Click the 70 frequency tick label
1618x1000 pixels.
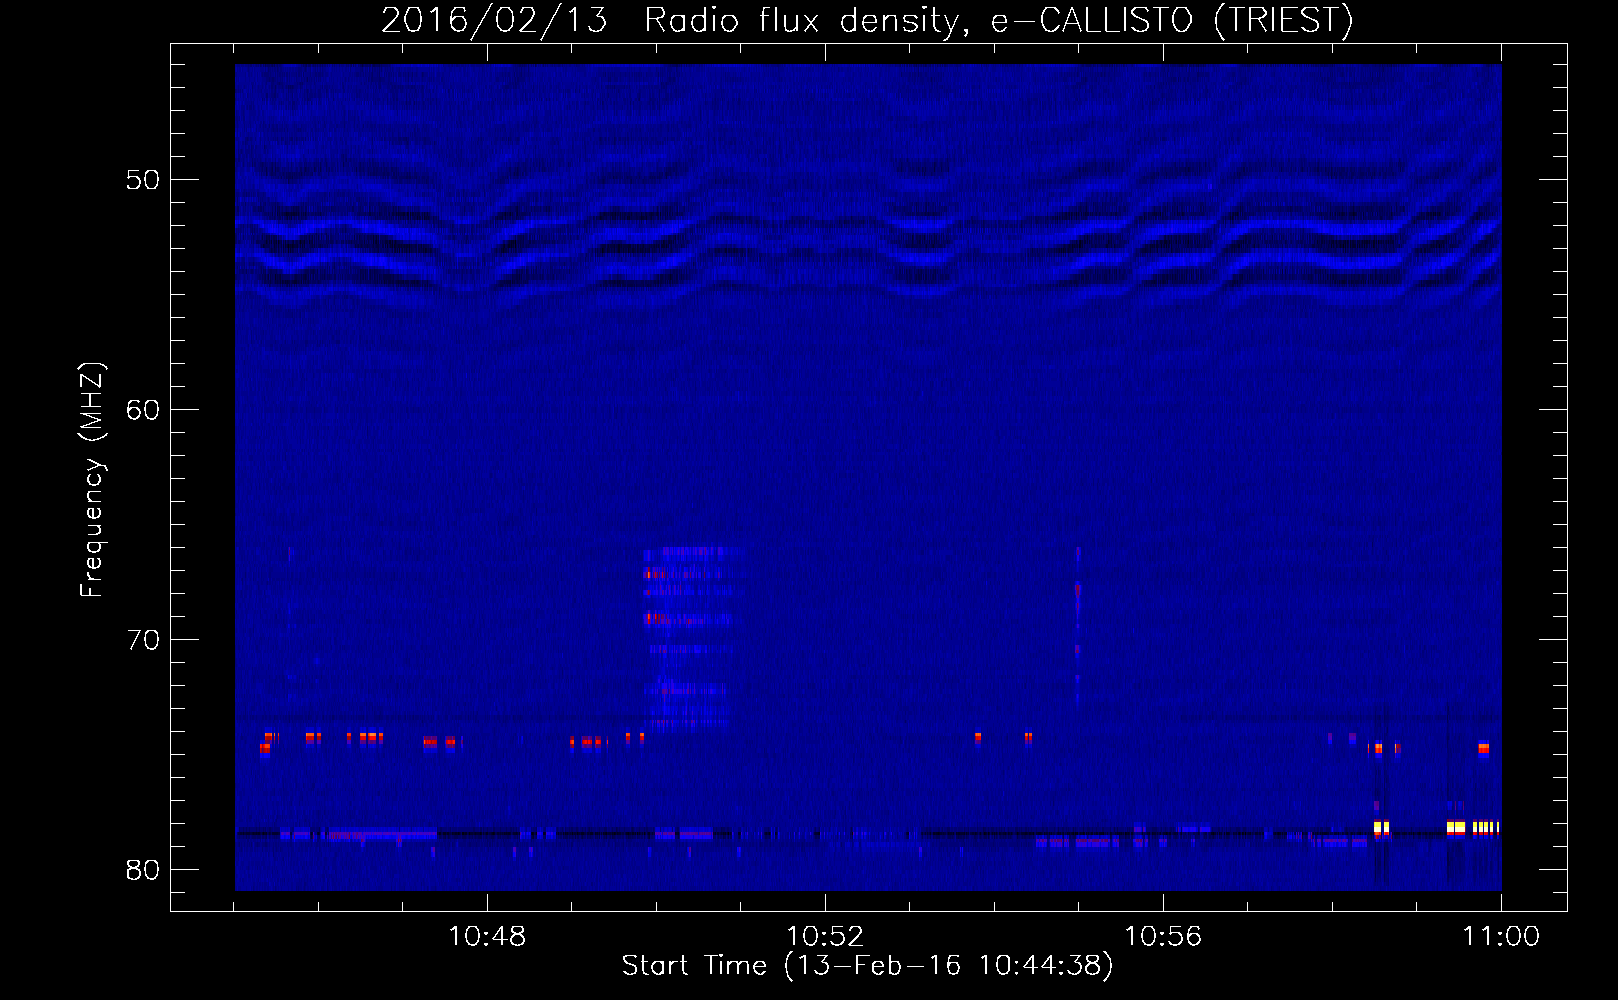[x=144, y=640]
